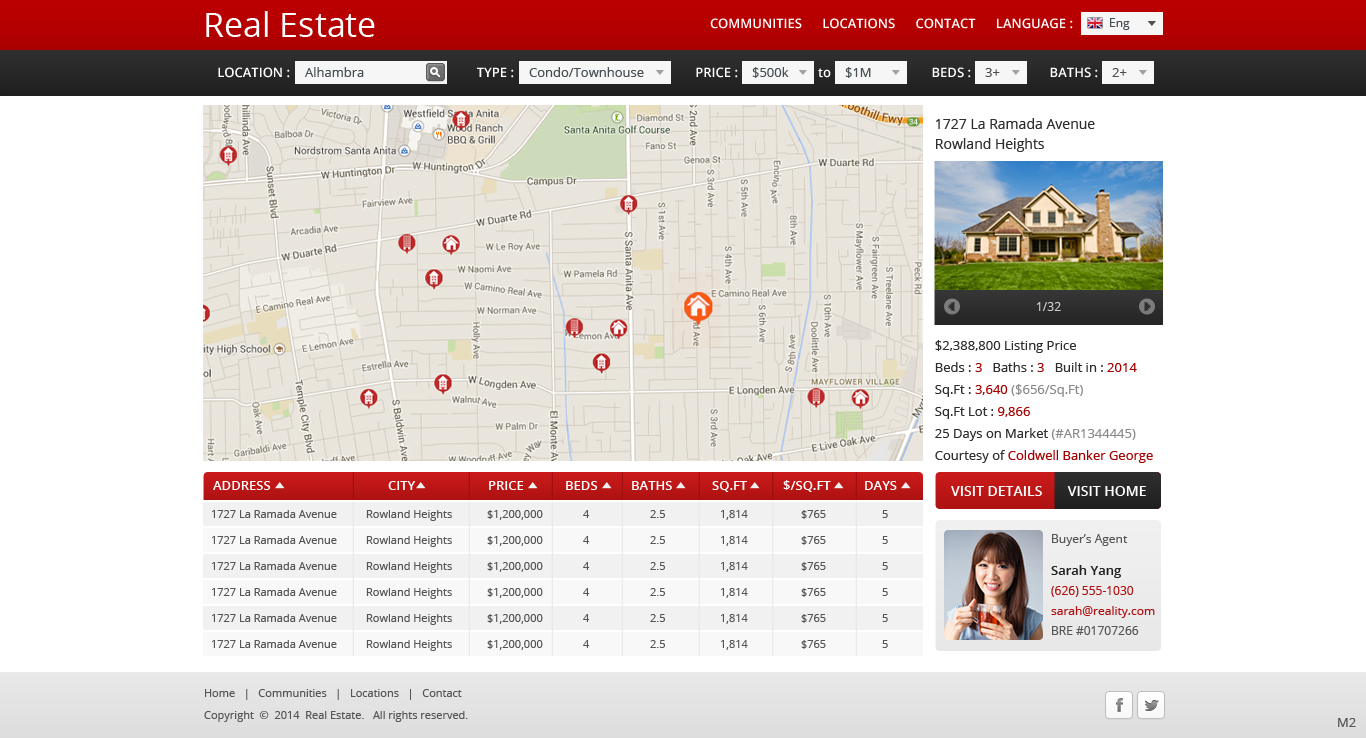Click the house listing photo
This screenshot has height=738, width=1366.
(1048, 226)
